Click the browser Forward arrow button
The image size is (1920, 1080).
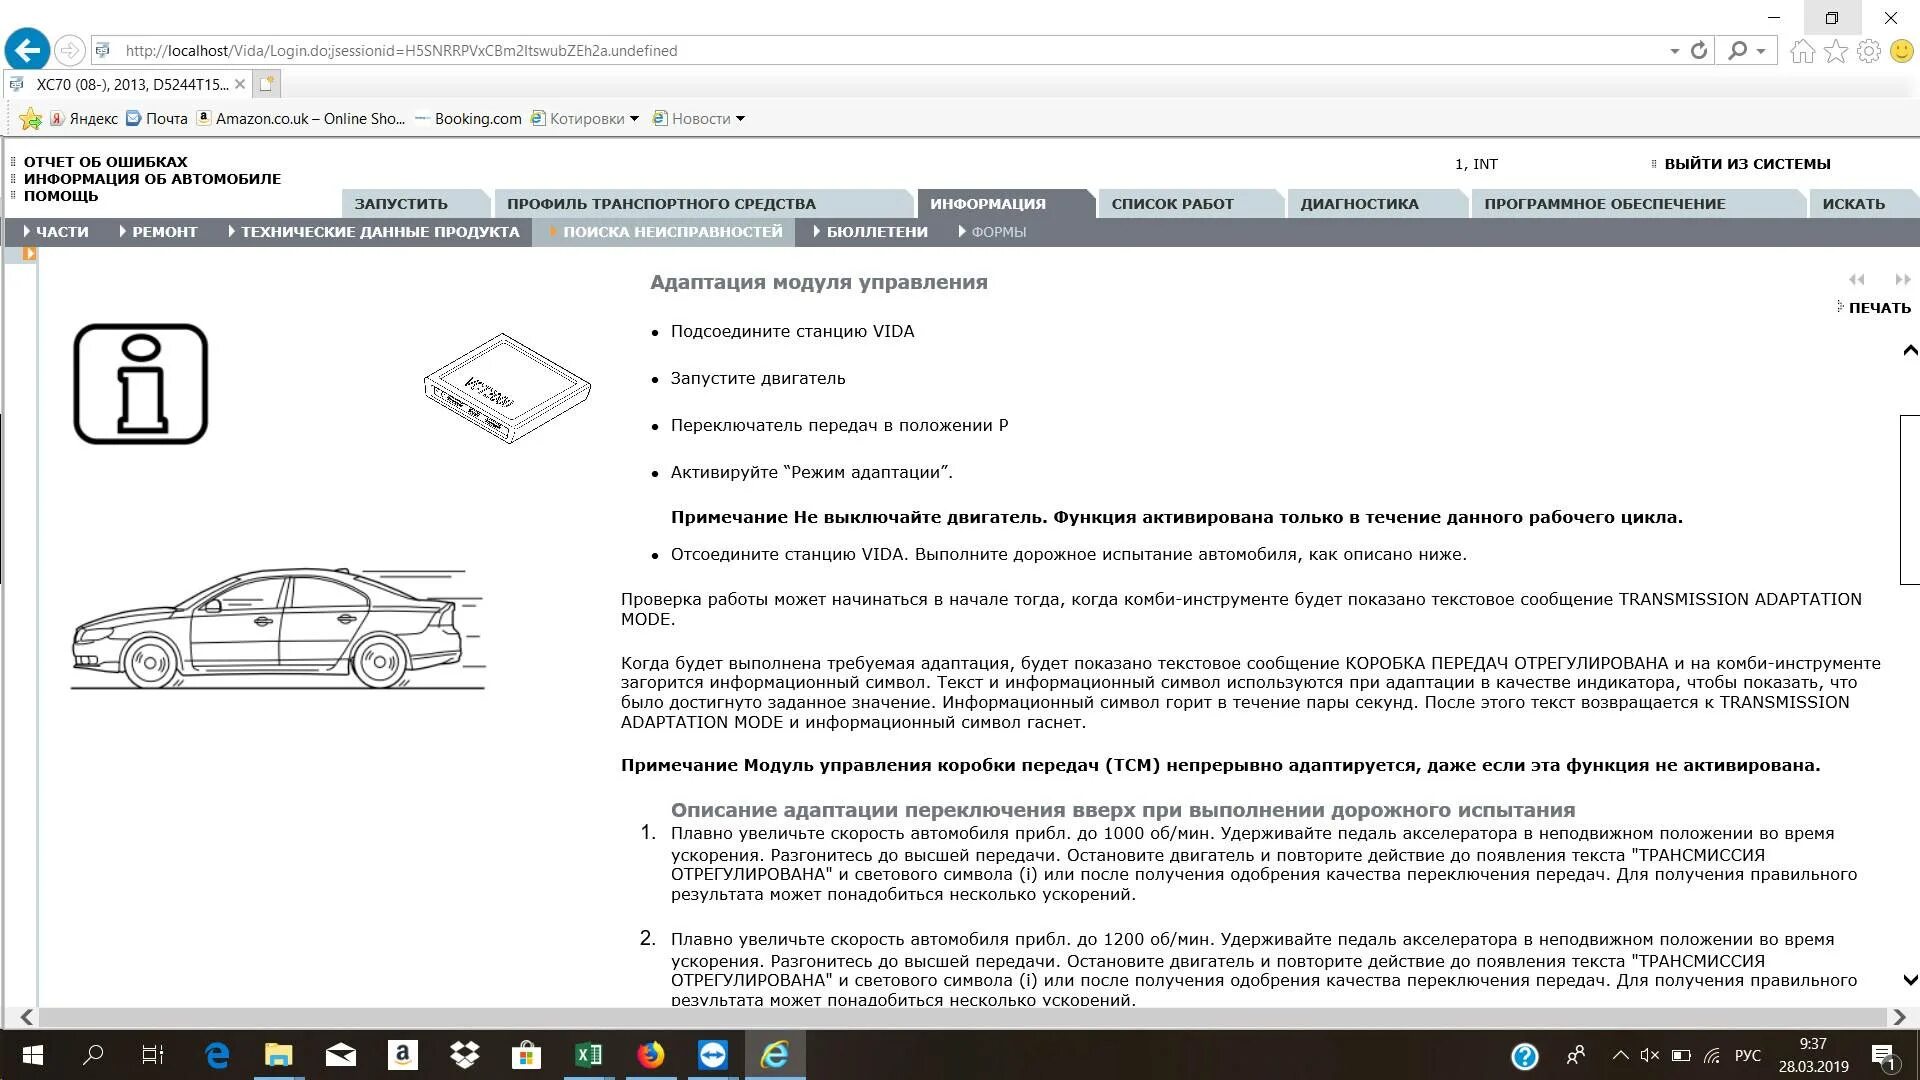coord(69,50)
